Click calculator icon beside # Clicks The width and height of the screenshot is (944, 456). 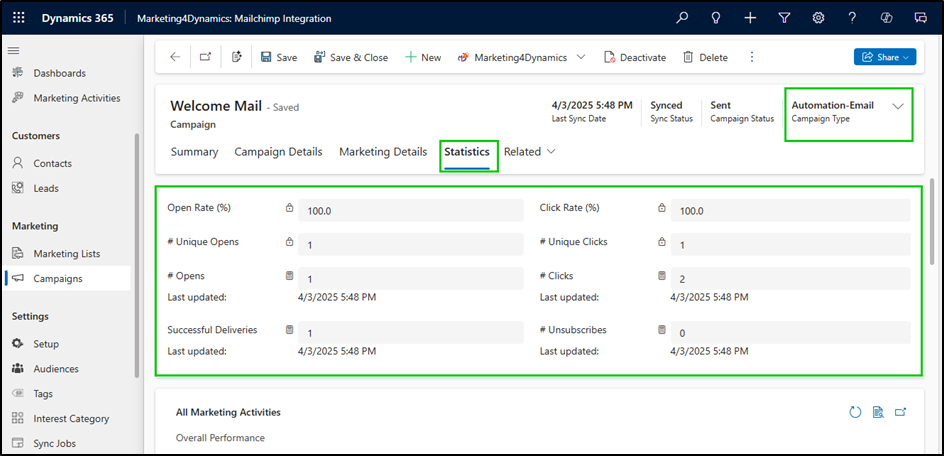(662, 276)
